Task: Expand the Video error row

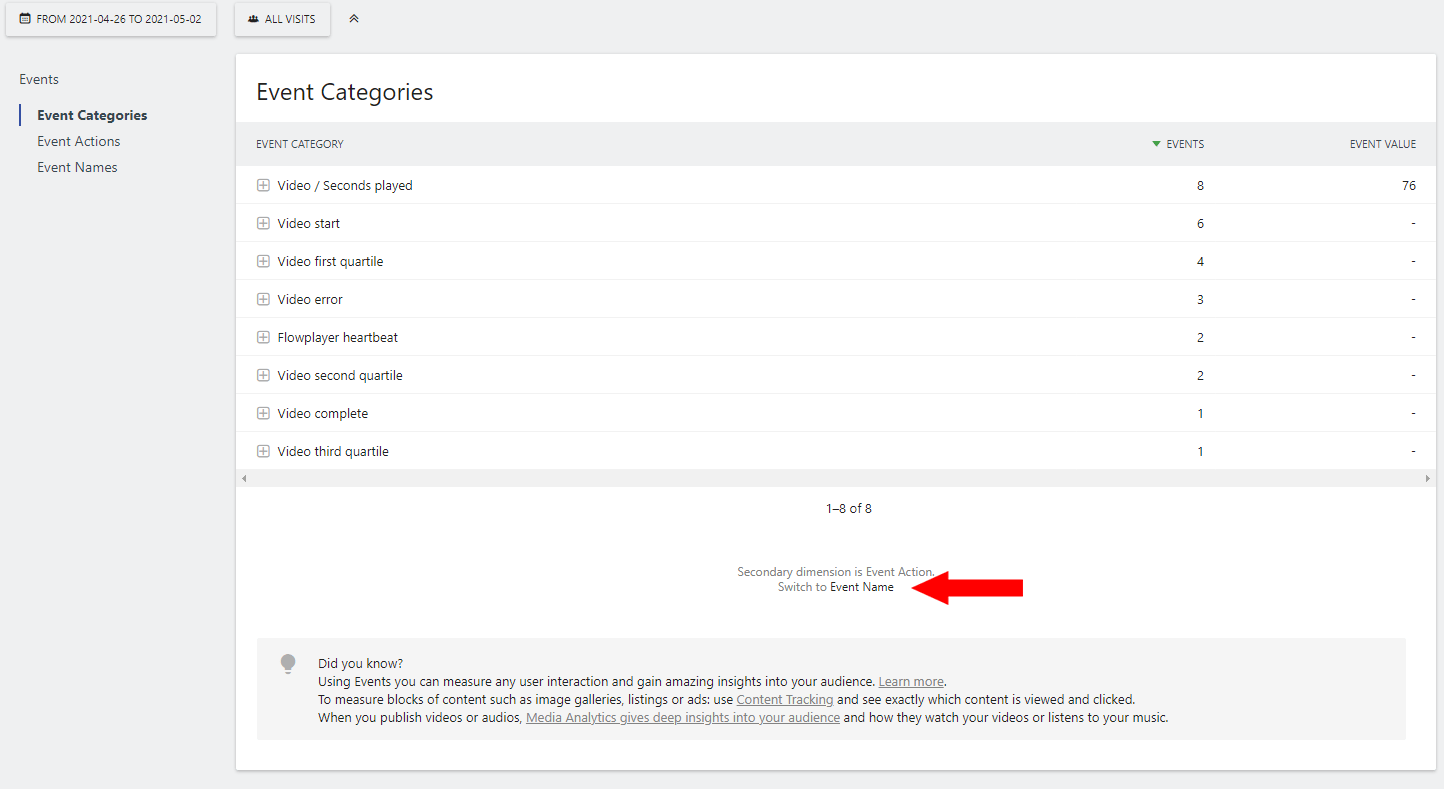Action: (263, 299)
